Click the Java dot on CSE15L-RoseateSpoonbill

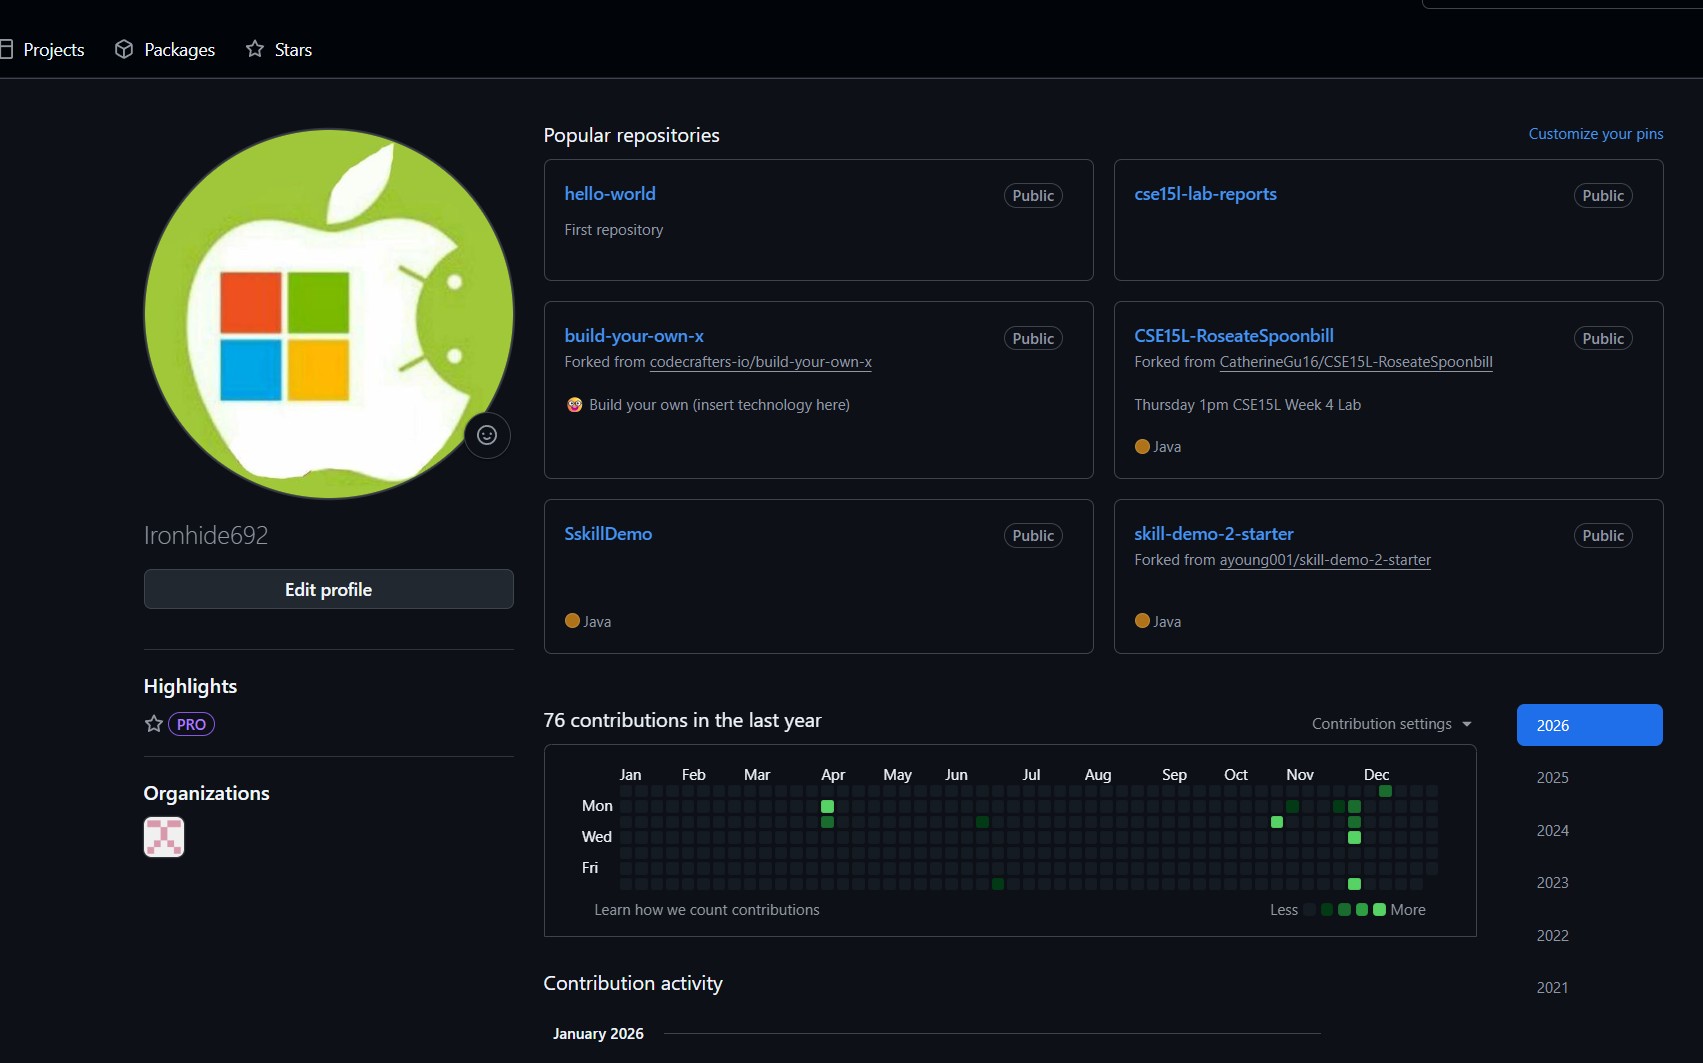pyautogui.click(x=1141, y=447)
